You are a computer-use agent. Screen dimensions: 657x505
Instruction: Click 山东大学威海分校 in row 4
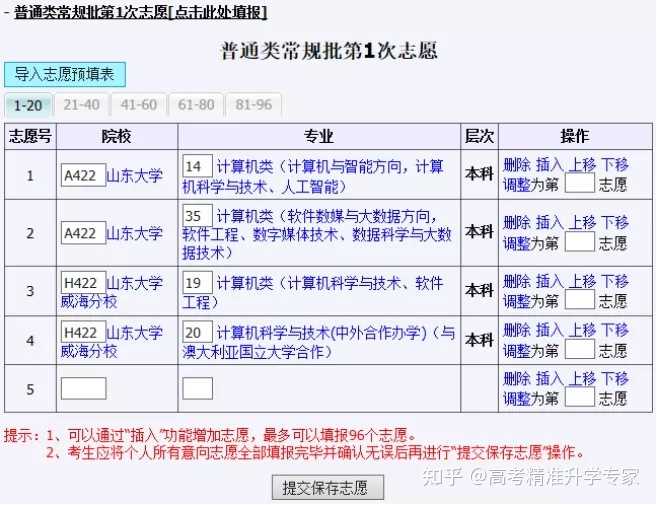coord(112,342)
